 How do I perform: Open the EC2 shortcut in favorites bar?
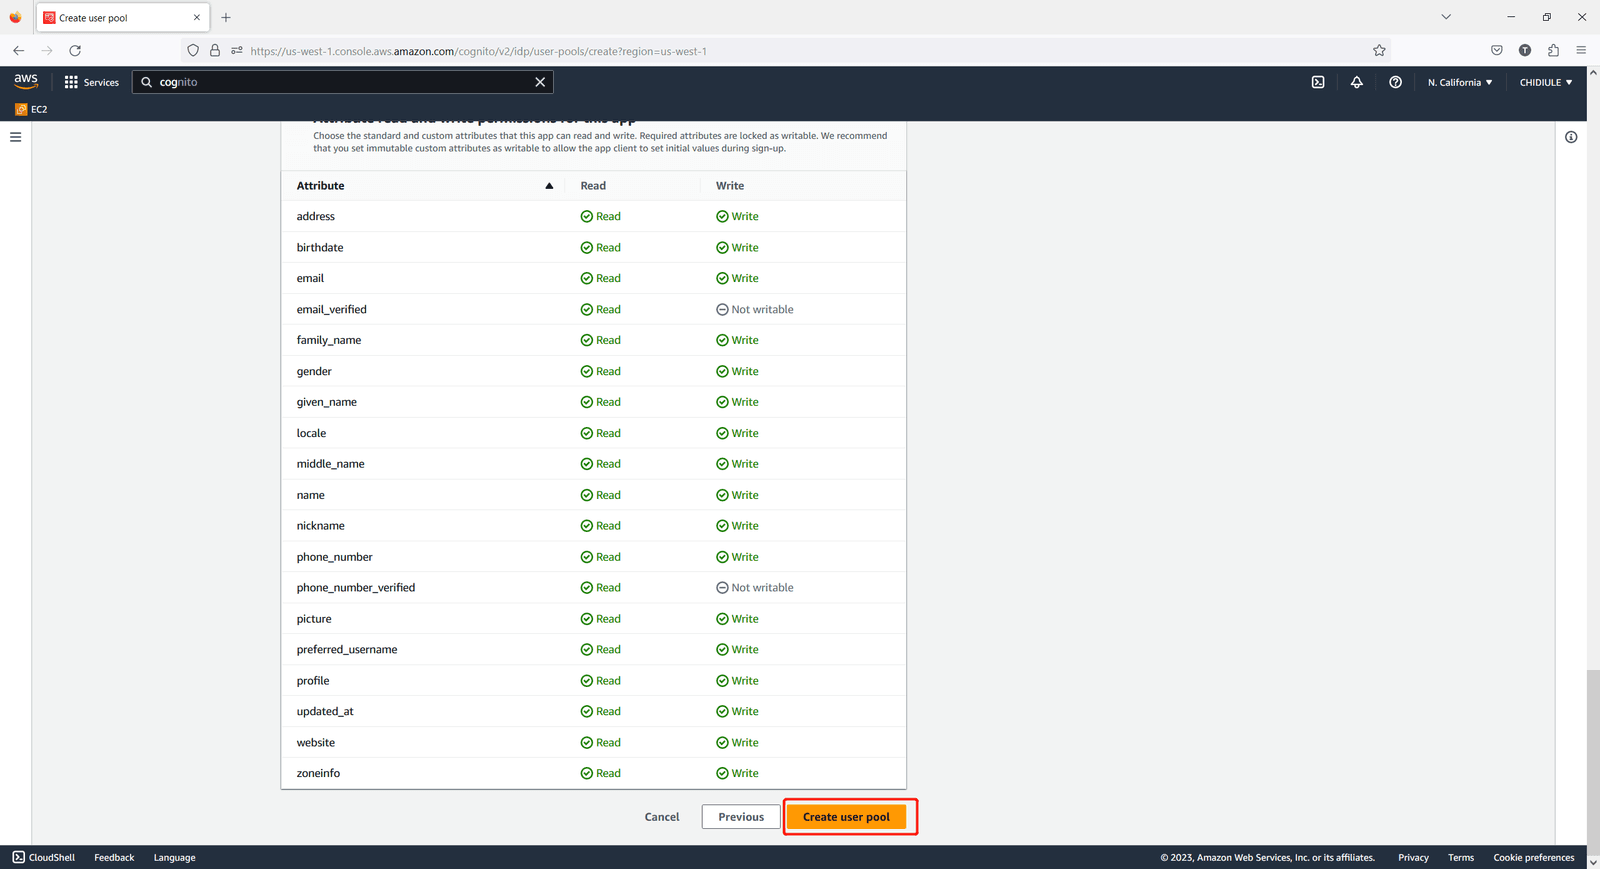point(31,109)
